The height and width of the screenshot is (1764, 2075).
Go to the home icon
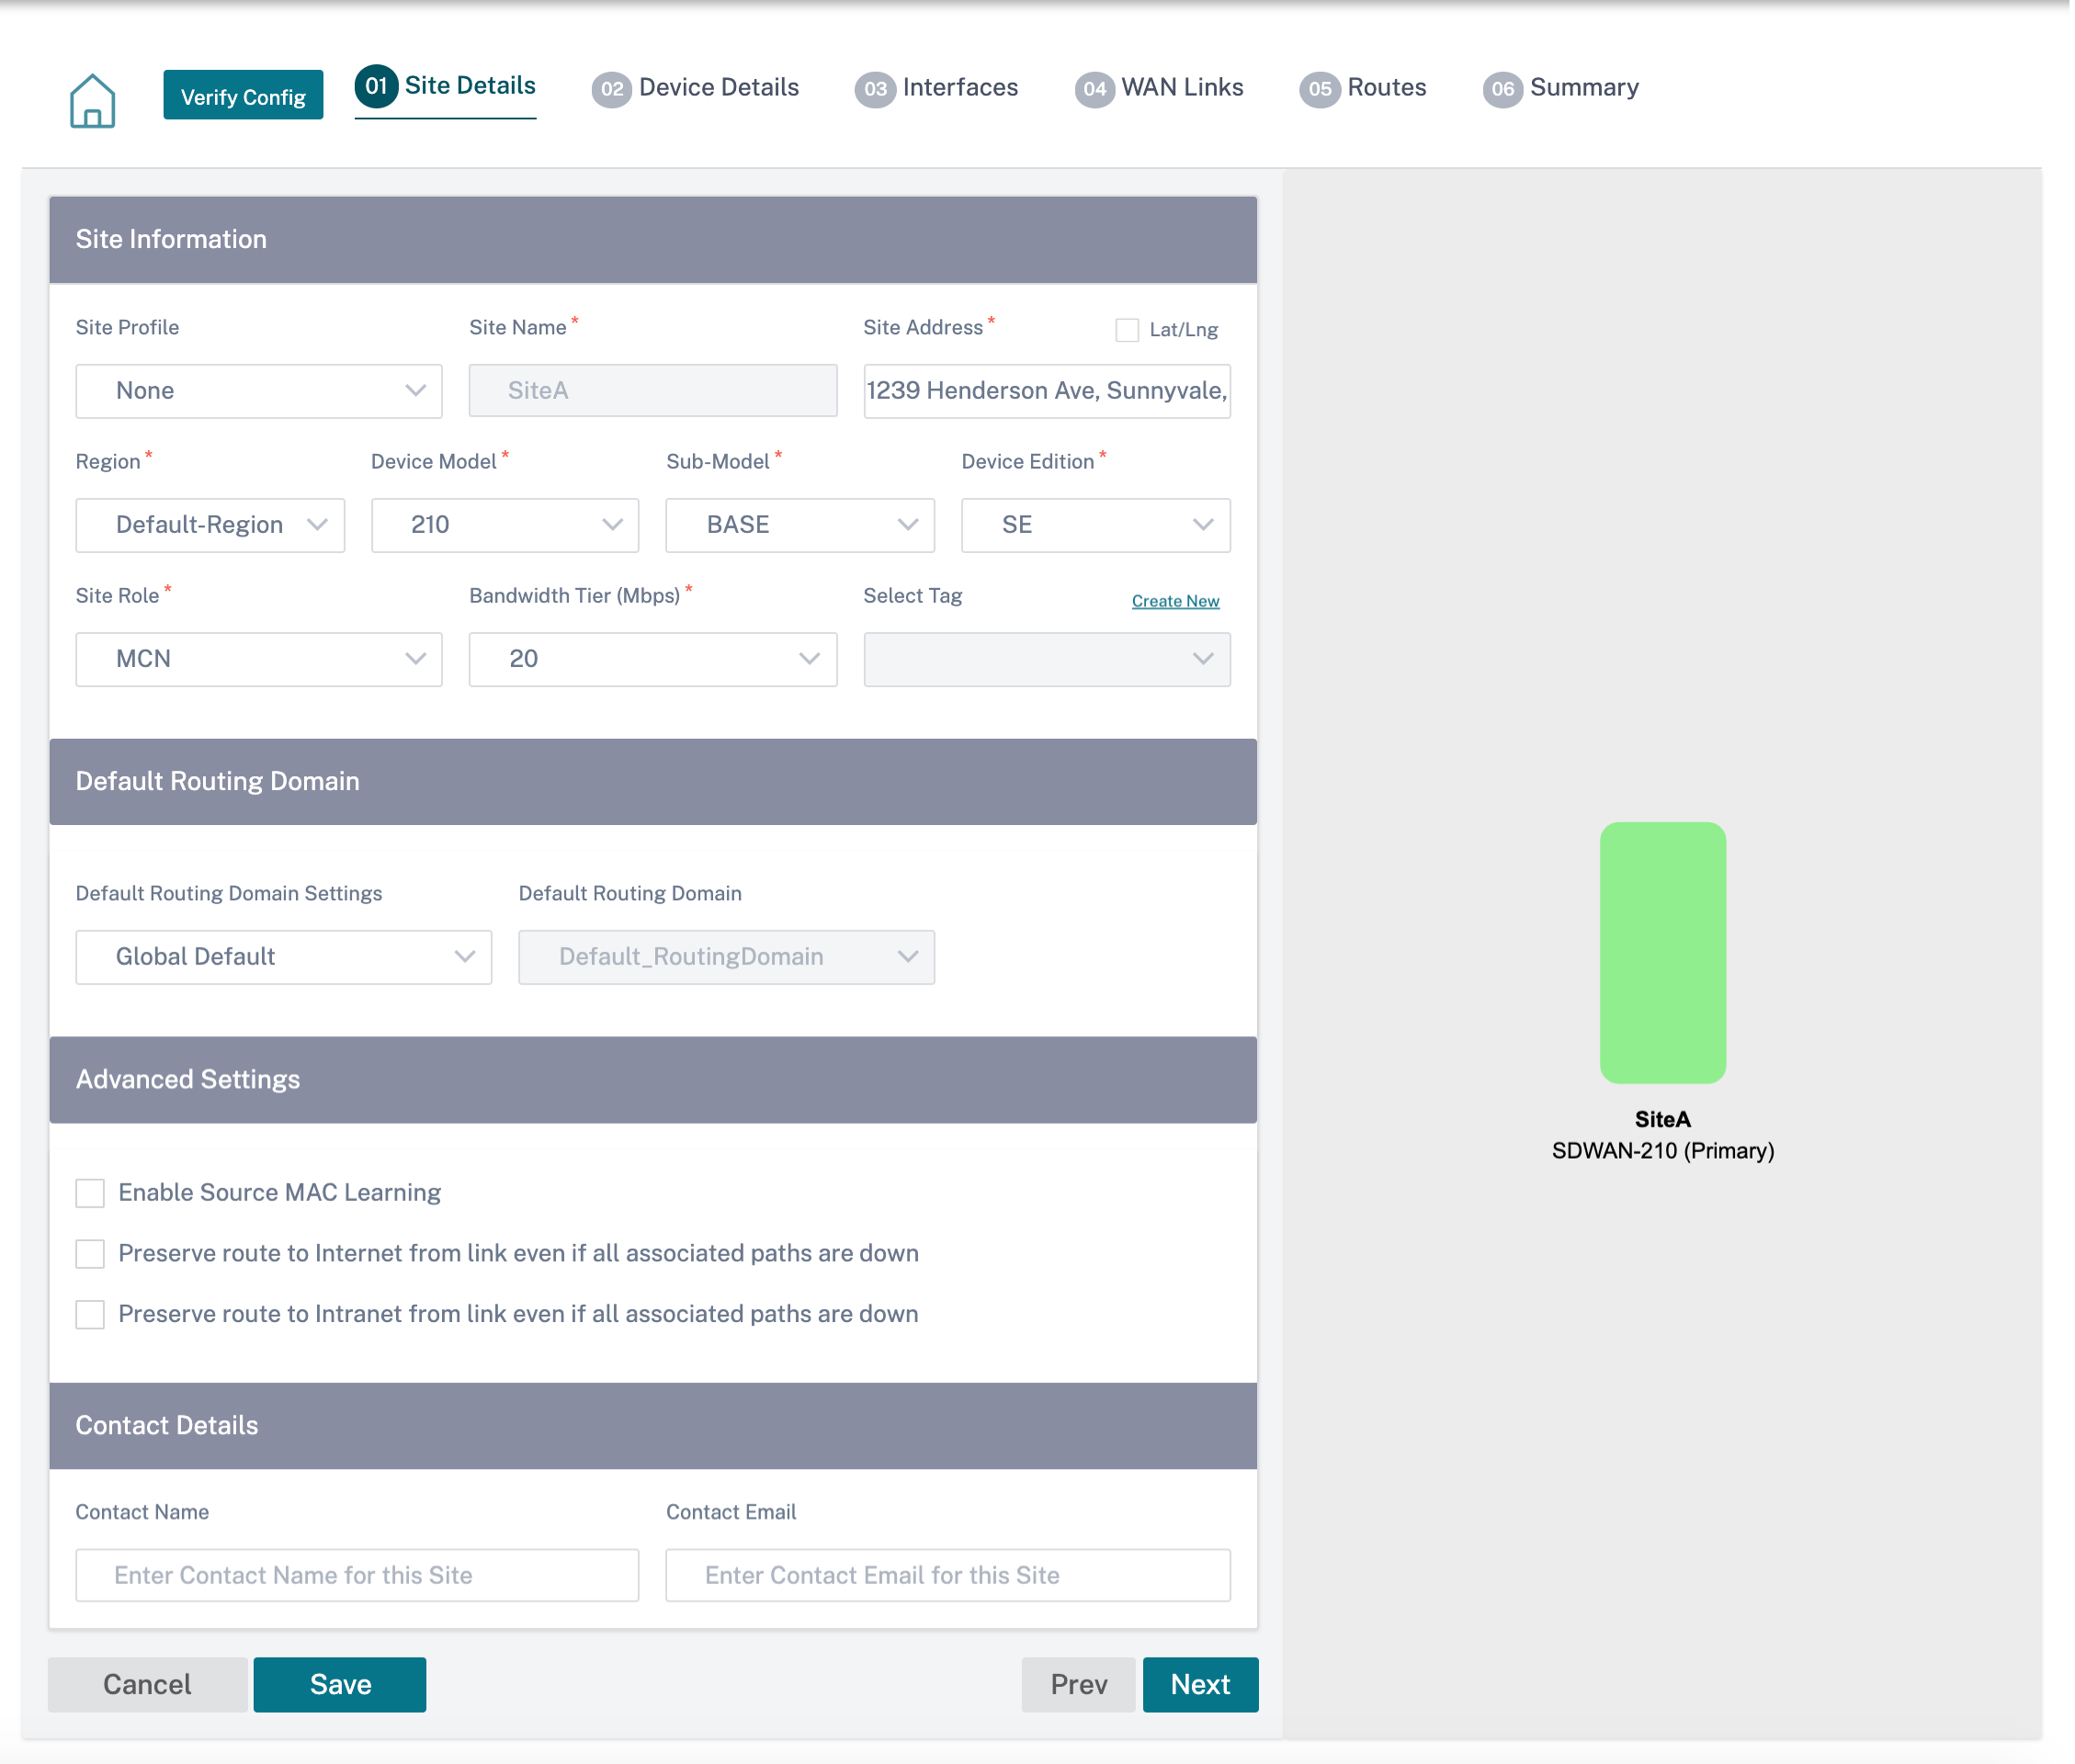tap(92, 99)
